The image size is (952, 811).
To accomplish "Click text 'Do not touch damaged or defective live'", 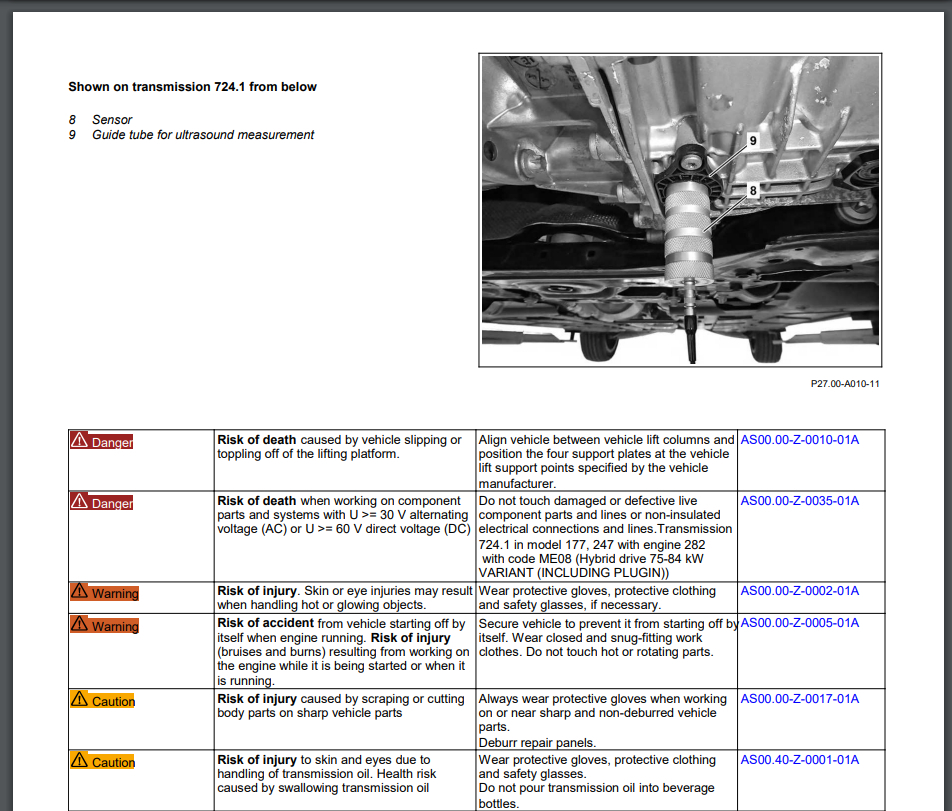I will [588, 501].
